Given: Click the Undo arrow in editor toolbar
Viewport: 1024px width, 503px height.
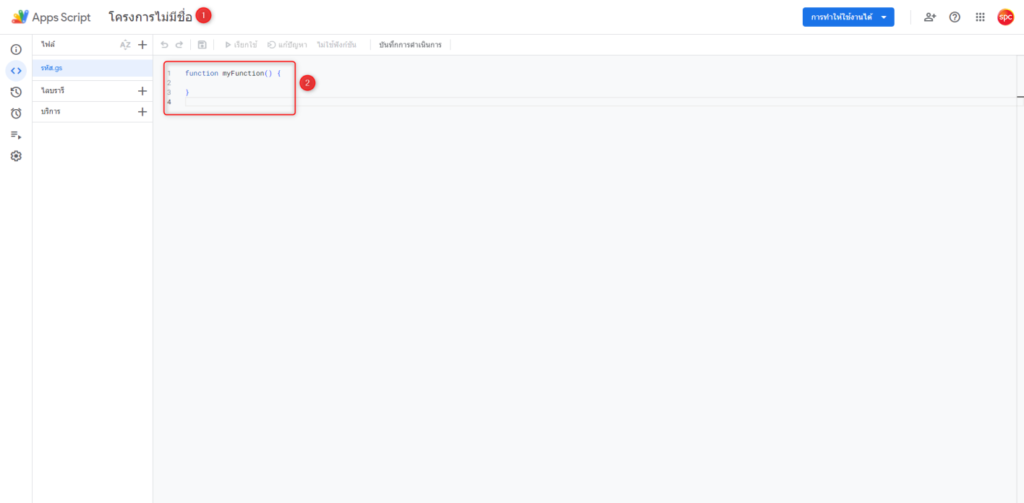Looking at the screenshot, I should pyautogui.click(x=165, y=45).
